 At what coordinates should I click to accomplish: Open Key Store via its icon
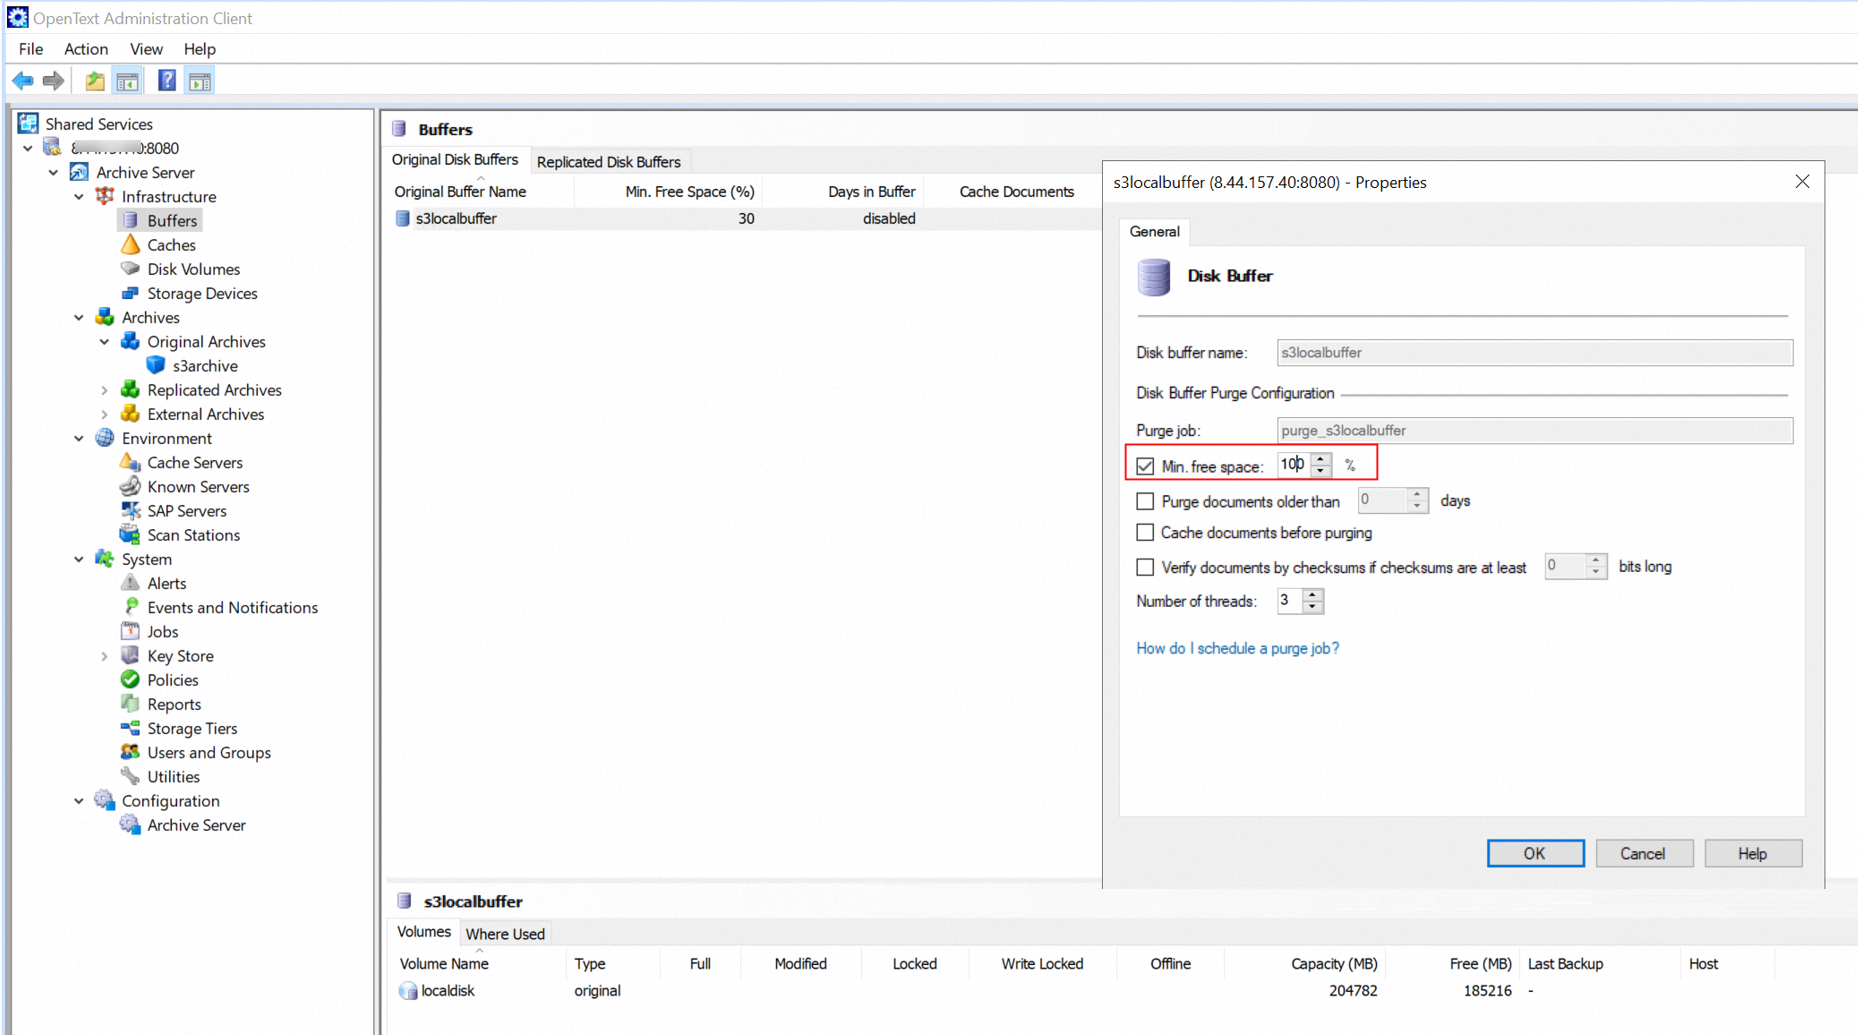pyautogui.click(x=130, y=656)
